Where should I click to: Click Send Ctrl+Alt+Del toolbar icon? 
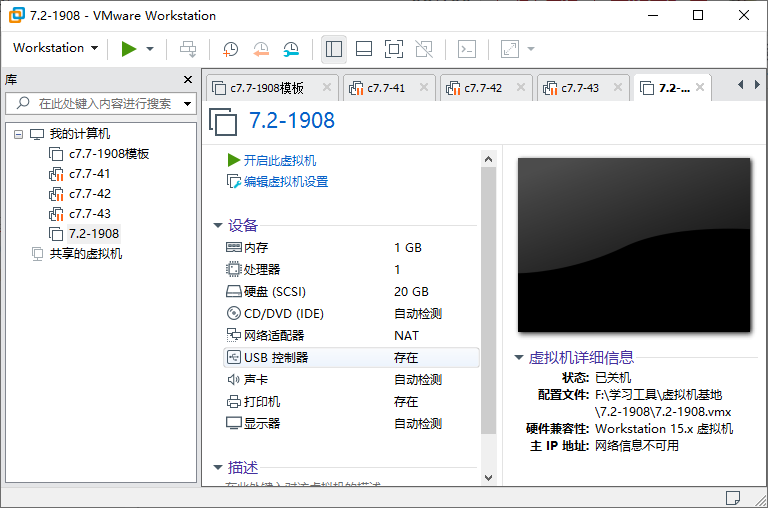188,48
